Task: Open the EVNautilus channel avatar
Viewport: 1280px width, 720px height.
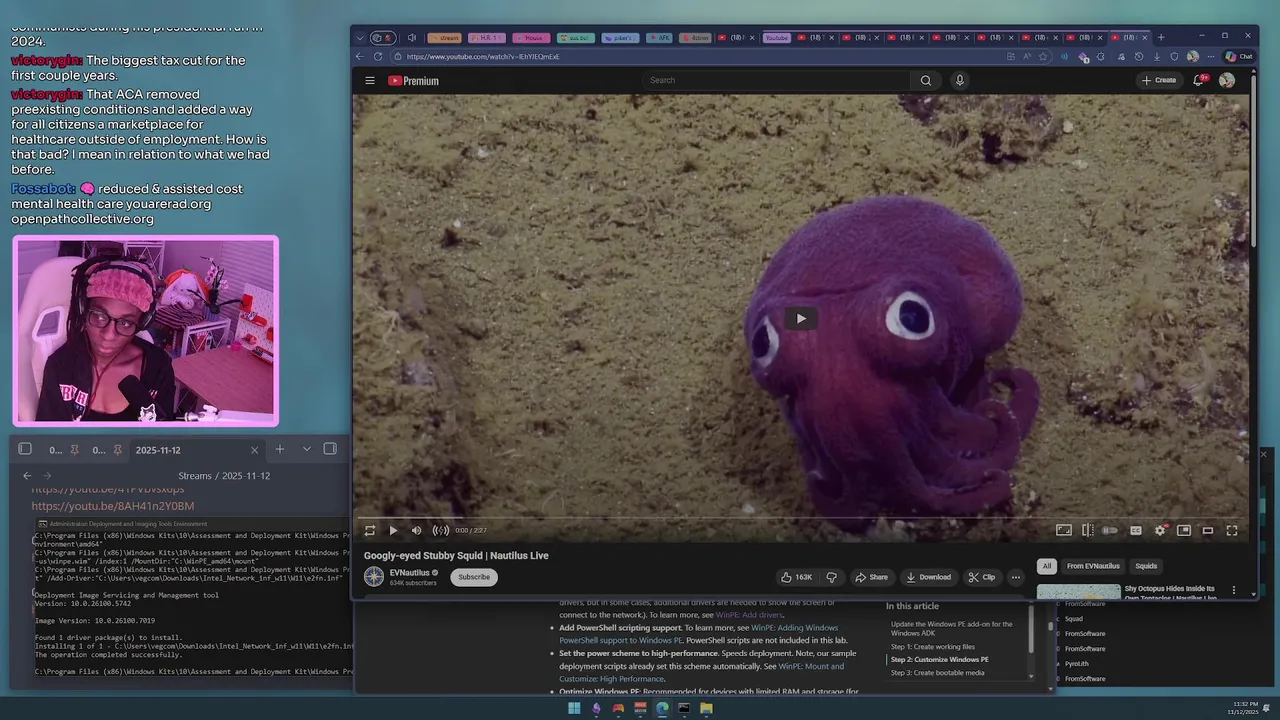Action: [374, 577]
